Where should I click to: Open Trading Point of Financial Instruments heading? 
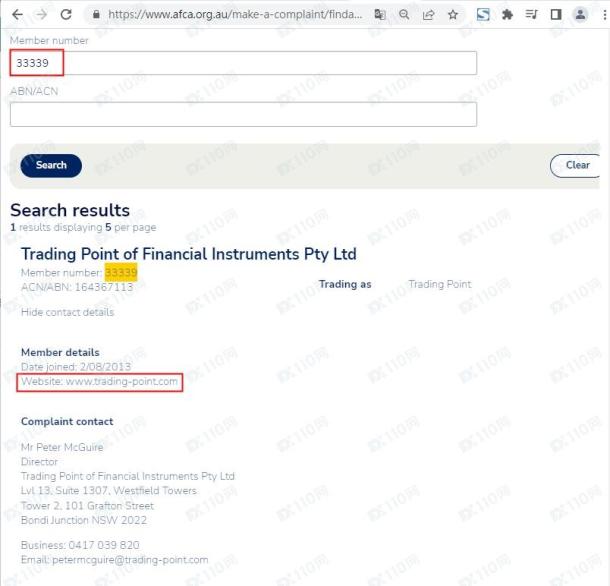tap(189, 254)
